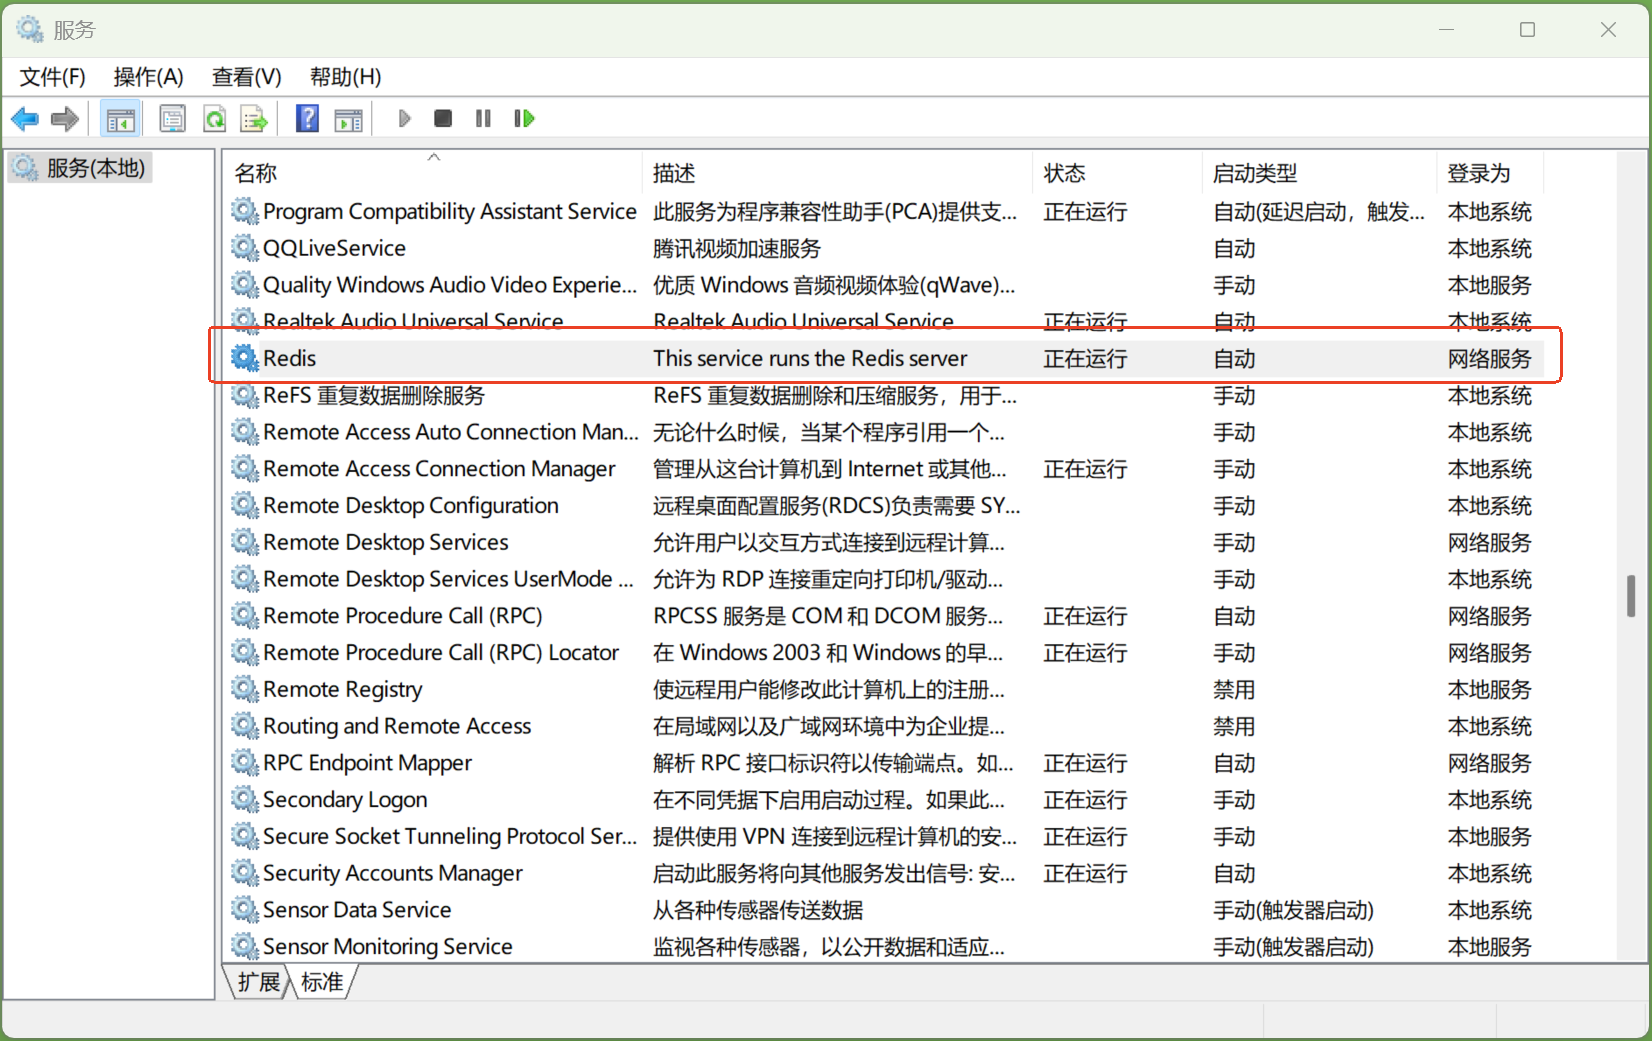
Task: Select Remote Procedure Call (RPC) service name
Action: [402, 616]
